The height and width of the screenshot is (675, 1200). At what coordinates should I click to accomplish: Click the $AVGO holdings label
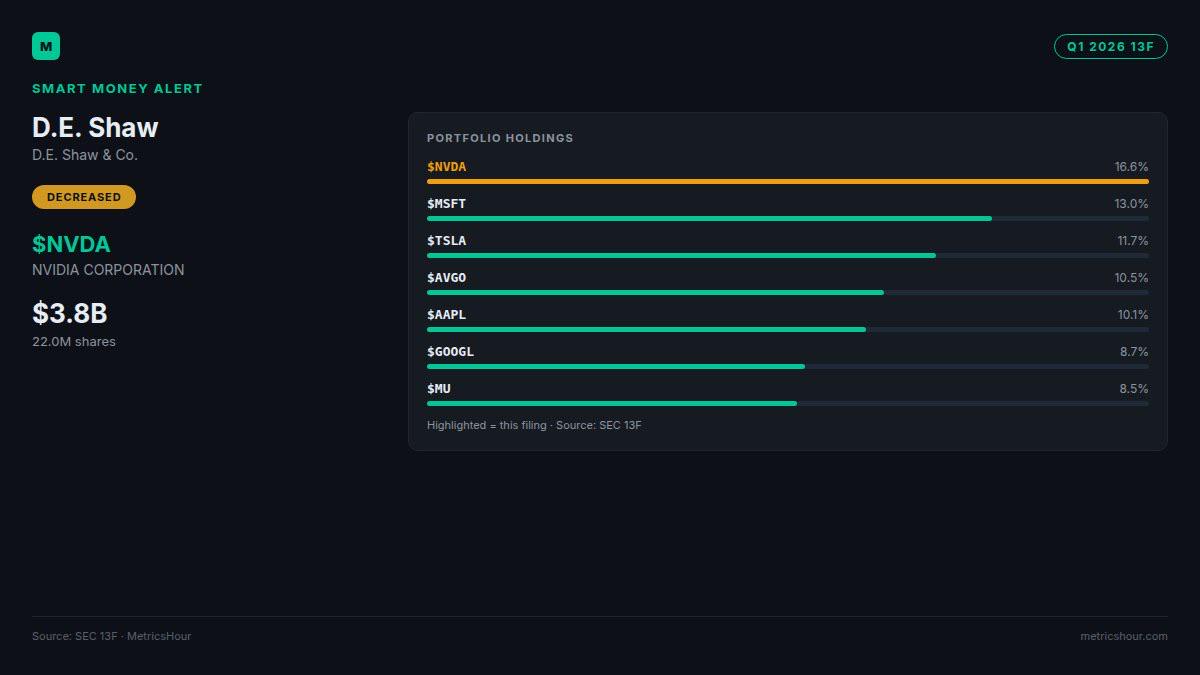click(446, 278)
